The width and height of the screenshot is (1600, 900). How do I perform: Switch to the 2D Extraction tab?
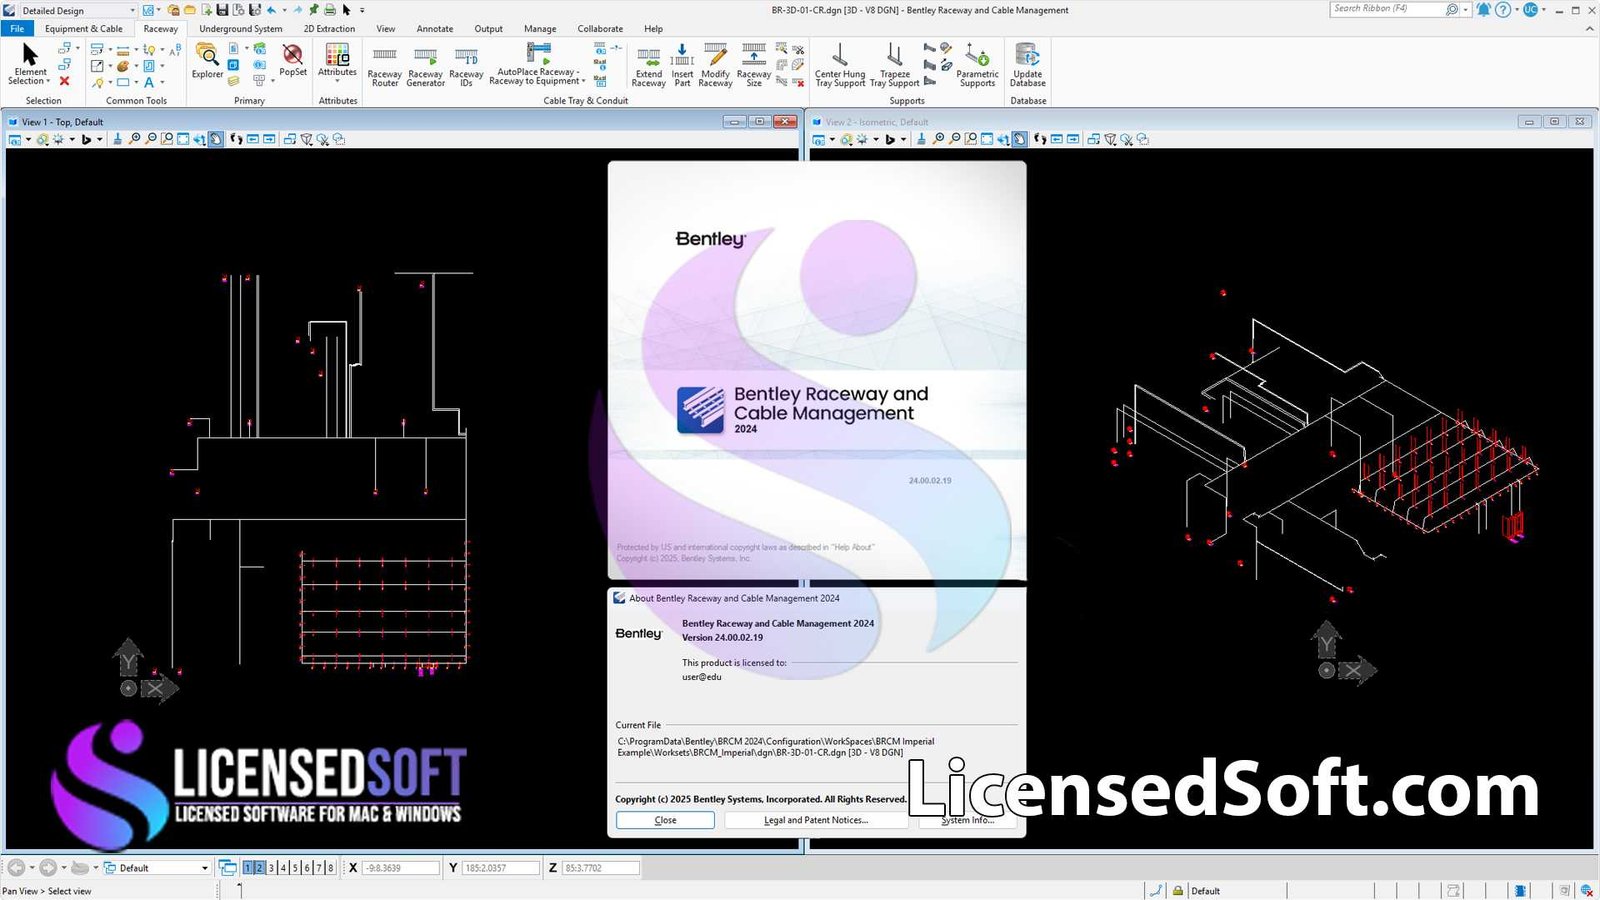329,29
